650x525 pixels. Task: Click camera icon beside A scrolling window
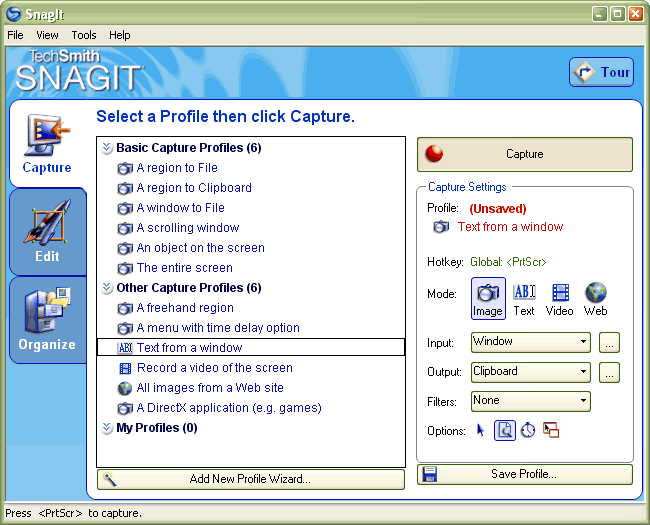[125, 228]
